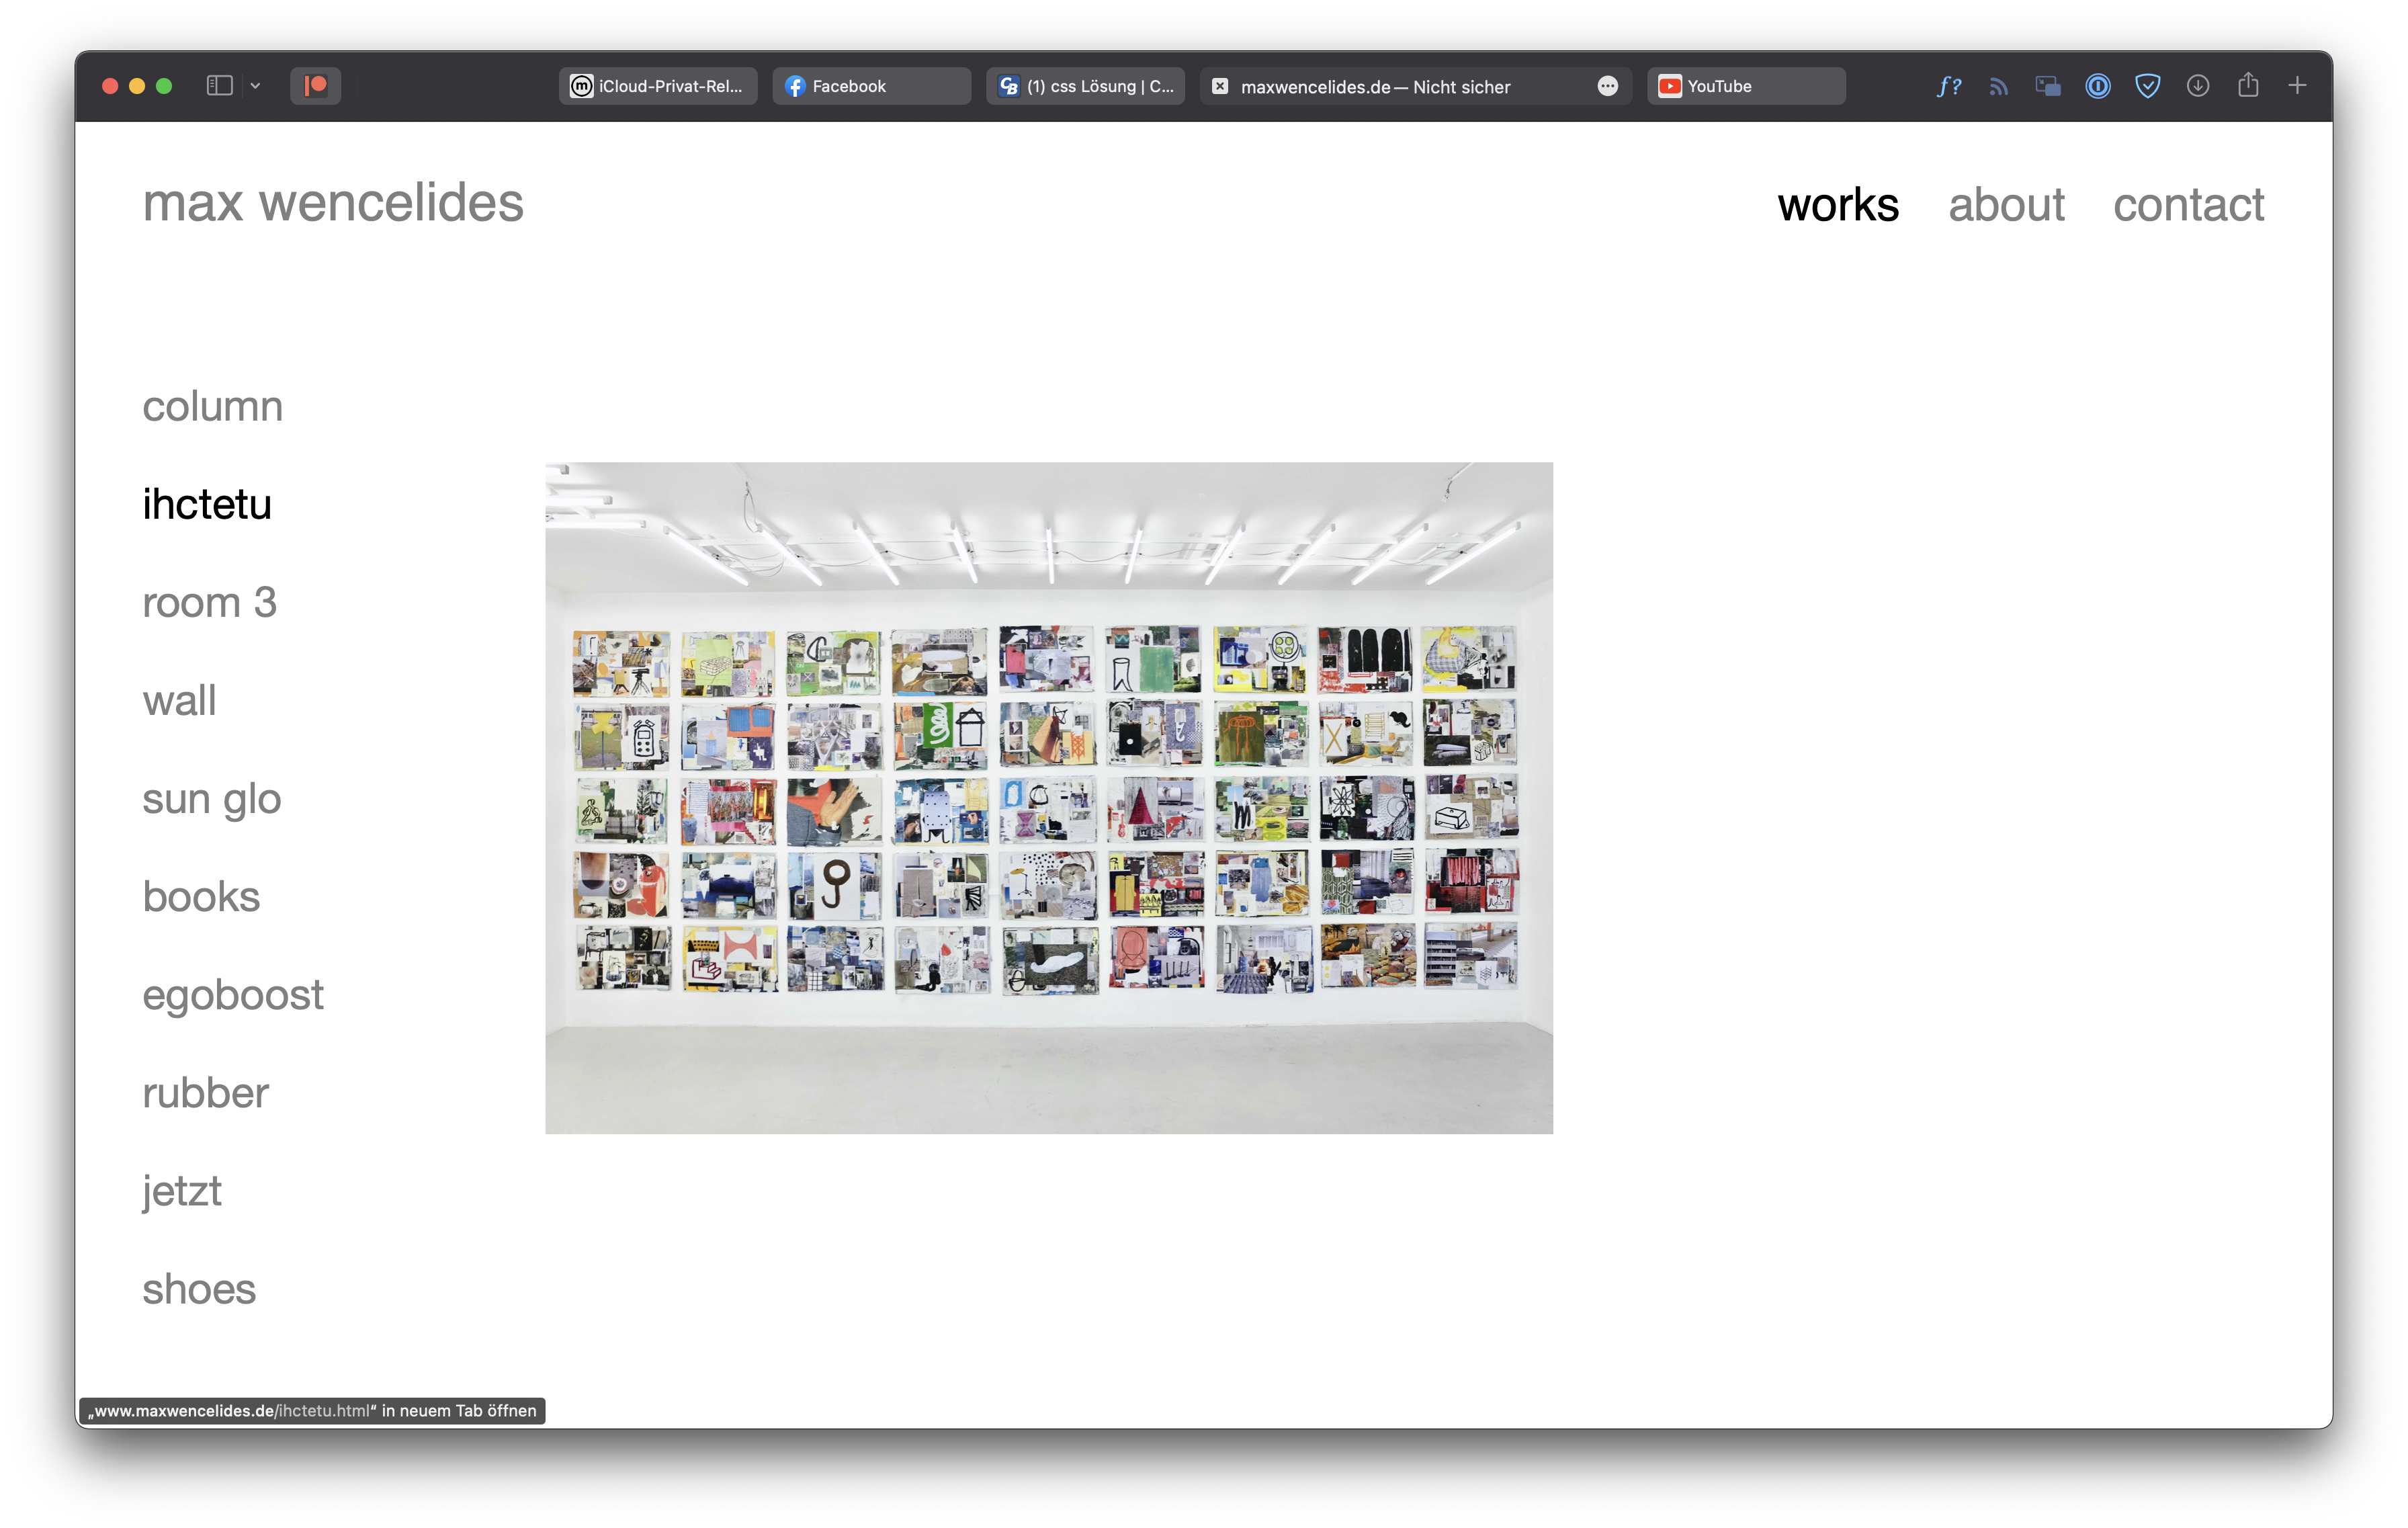Click the picture-in-picture extension icon

(2047, 86)
